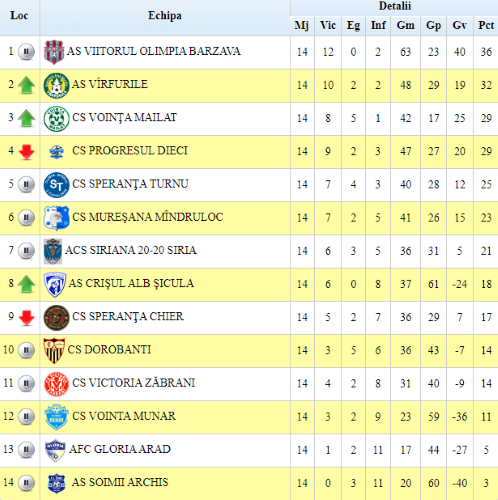Click the CS Voința Mailat green badge
This screenshot has width=498, height=500.
(56, 119)
